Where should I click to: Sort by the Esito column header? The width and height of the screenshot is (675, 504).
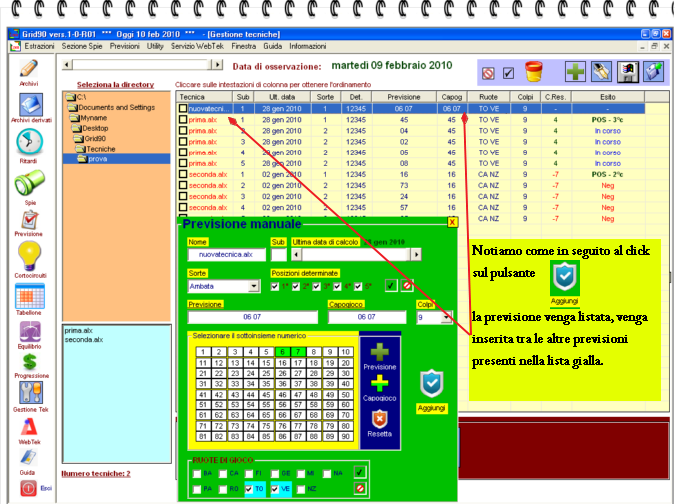coord(608,97)
